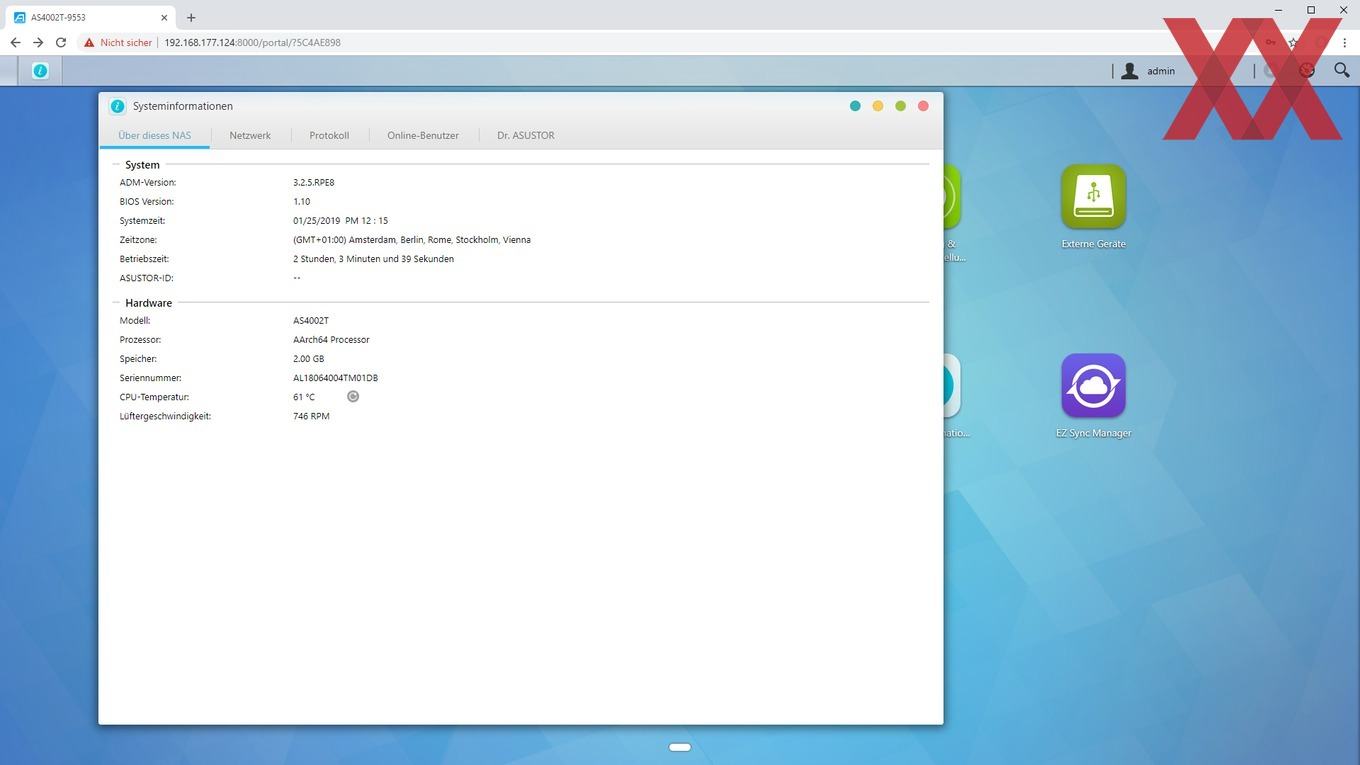
Task: Click the Betriebszeit value 2 Stunden
Action: pyautogui.click(x=373, y=259)
